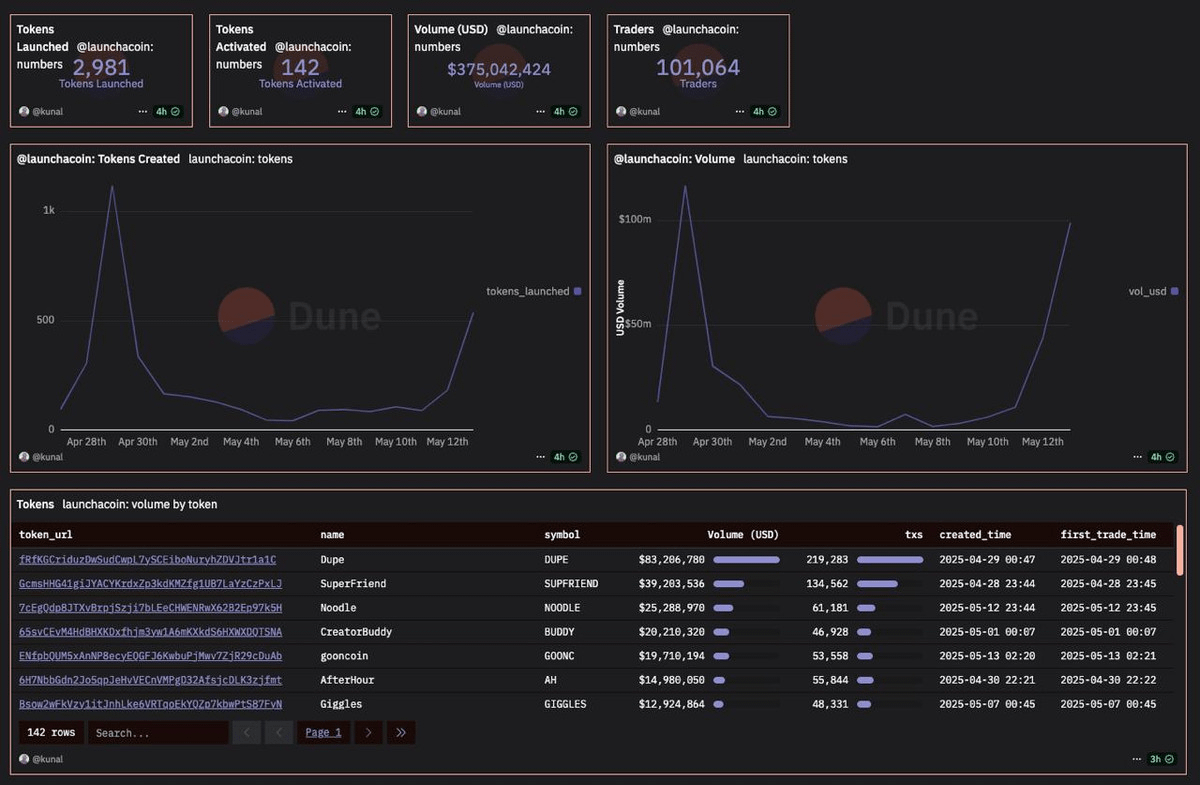Sort the table by the Volume (USD) column header
The image size is (1200, 785).
[742, 535]
